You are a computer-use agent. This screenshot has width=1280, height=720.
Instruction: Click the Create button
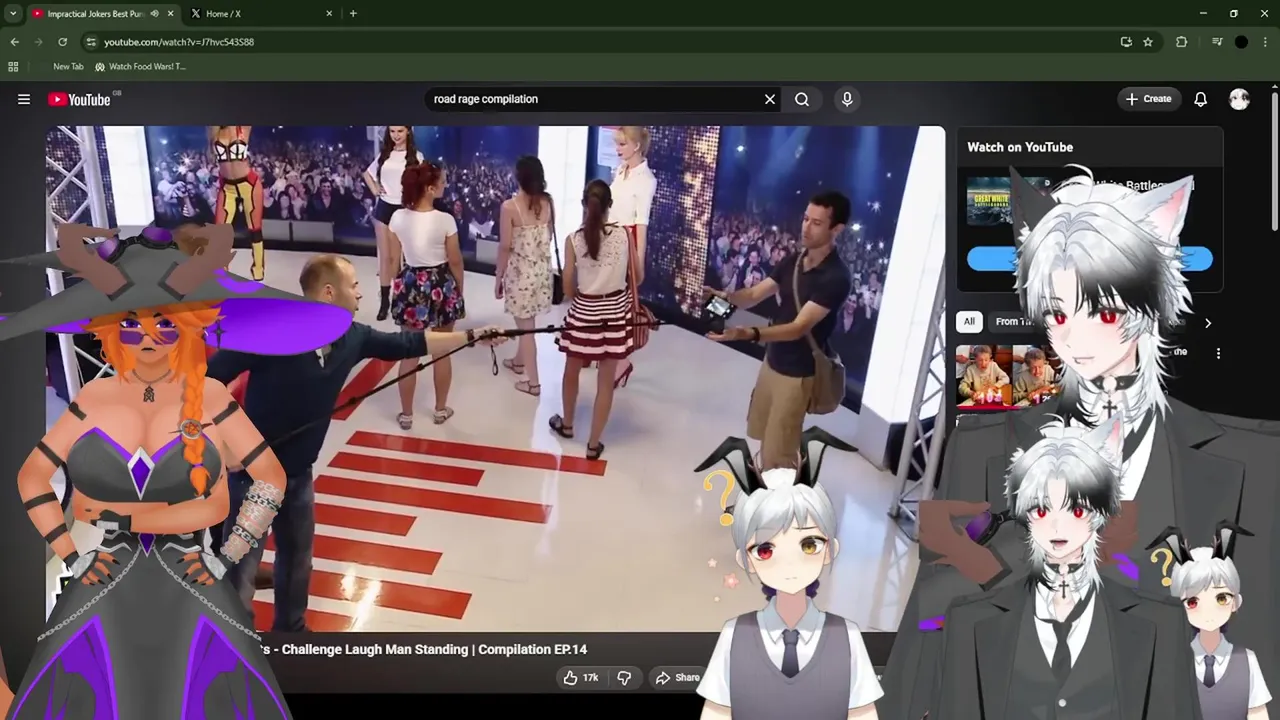coord(1148,99)
